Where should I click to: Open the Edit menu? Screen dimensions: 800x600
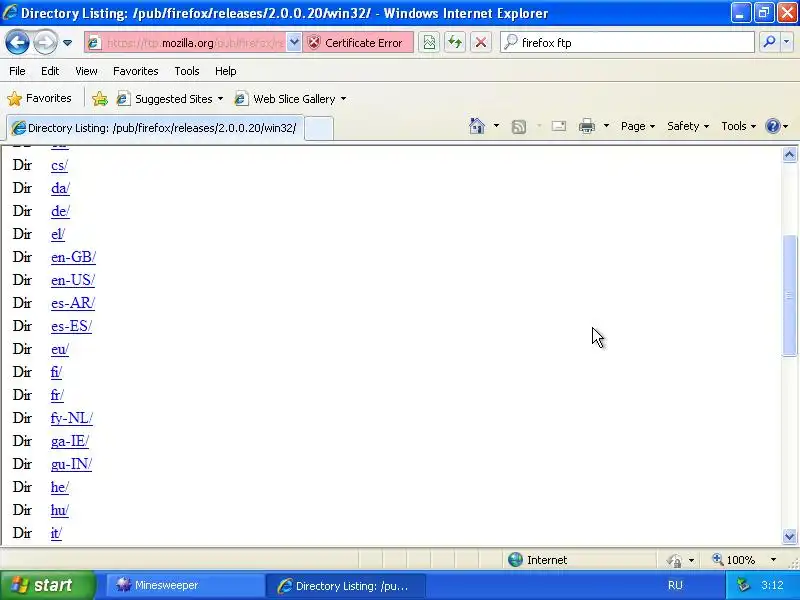pos(50,71)
